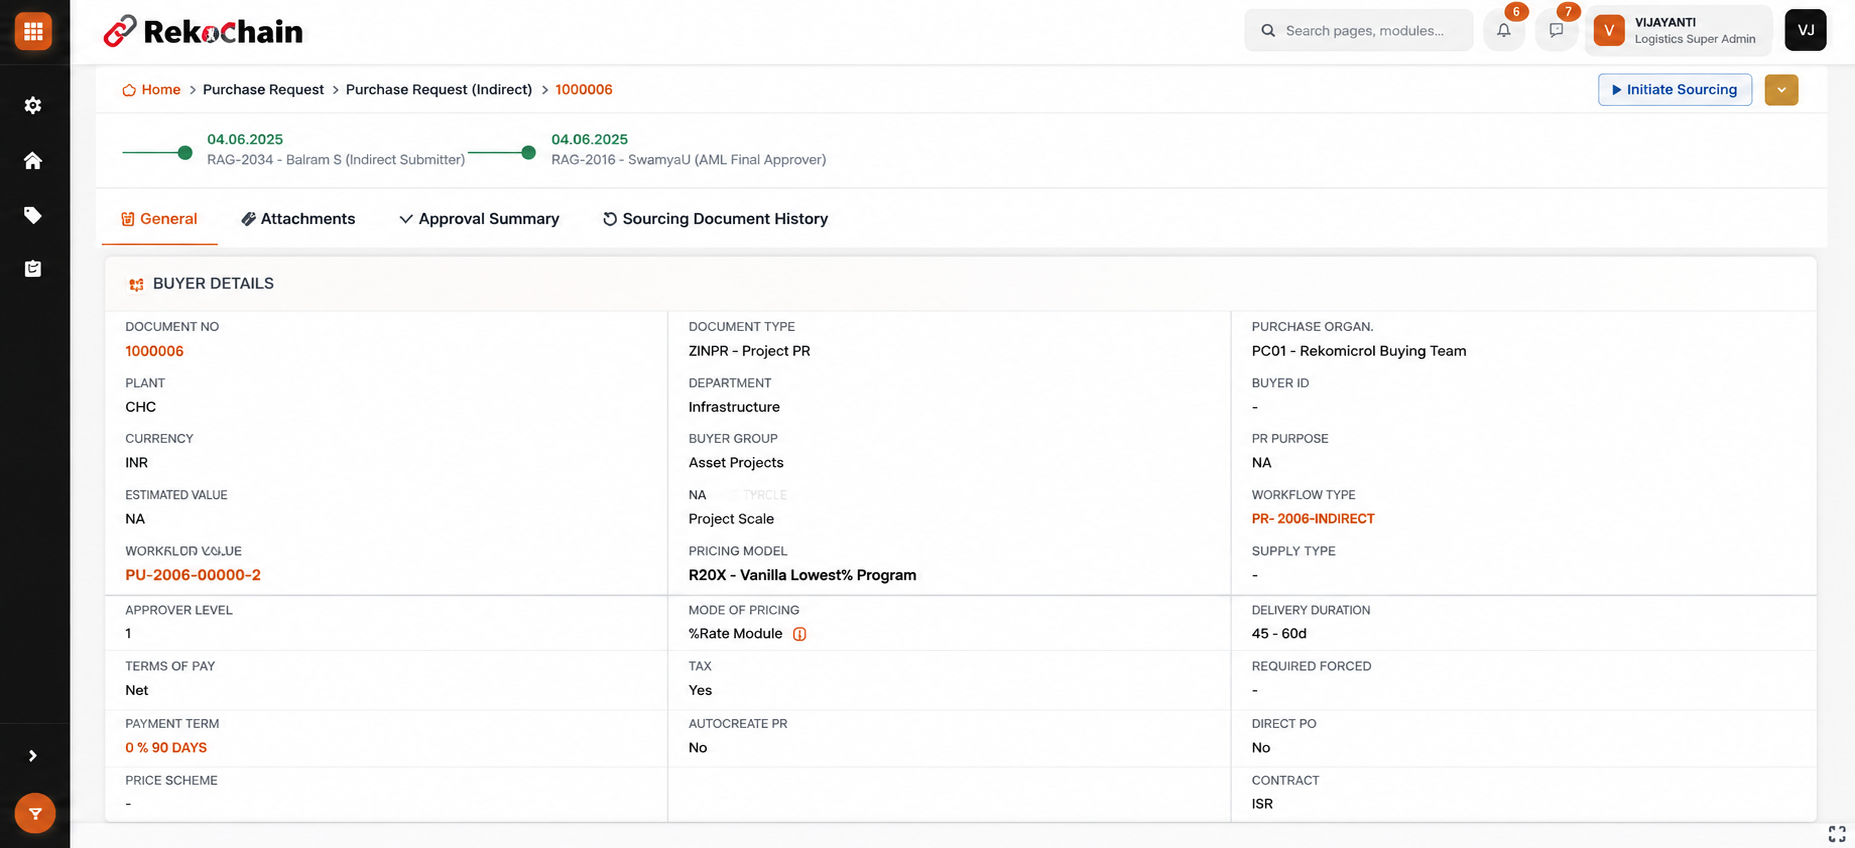Viewport: 1855px width, 848px height.
Task: Click the Net terms of pay value
Action: 137,690
